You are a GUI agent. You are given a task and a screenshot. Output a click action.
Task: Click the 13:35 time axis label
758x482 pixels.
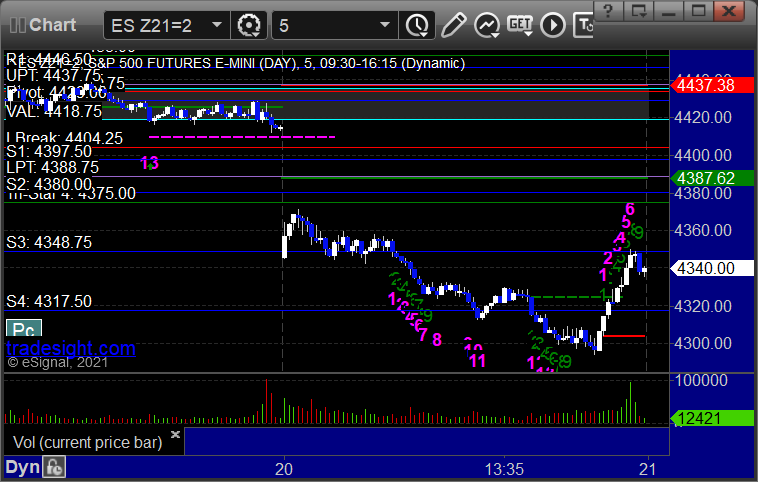(x=504, y=469)
